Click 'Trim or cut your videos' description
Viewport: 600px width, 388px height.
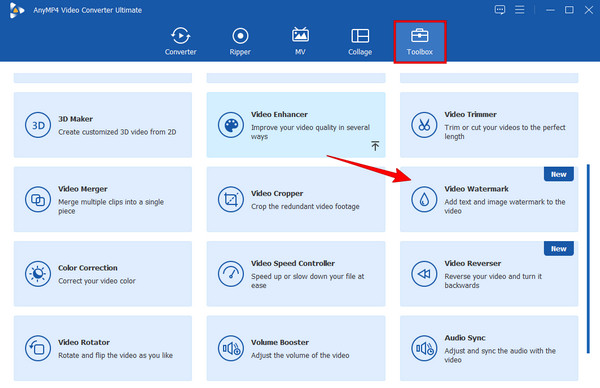505,132
